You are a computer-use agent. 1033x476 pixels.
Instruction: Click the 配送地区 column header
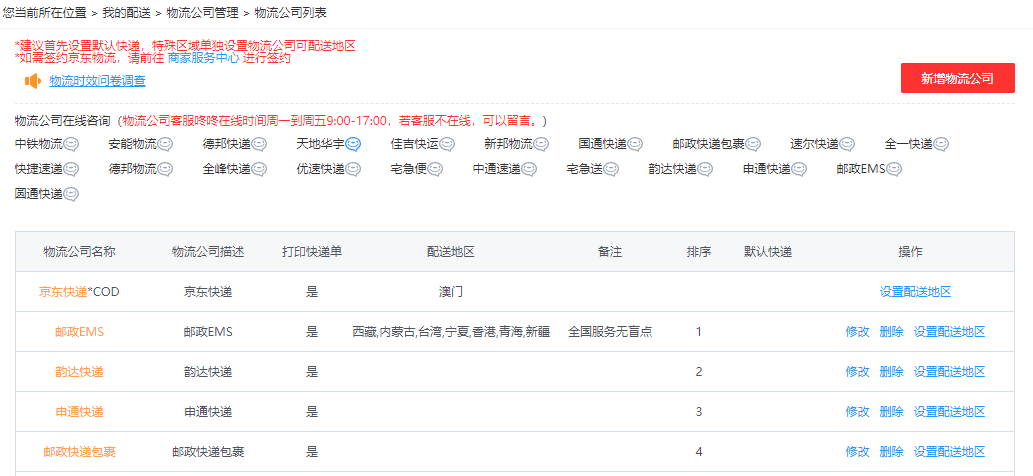pyautogui.click(x=451, y=251)
